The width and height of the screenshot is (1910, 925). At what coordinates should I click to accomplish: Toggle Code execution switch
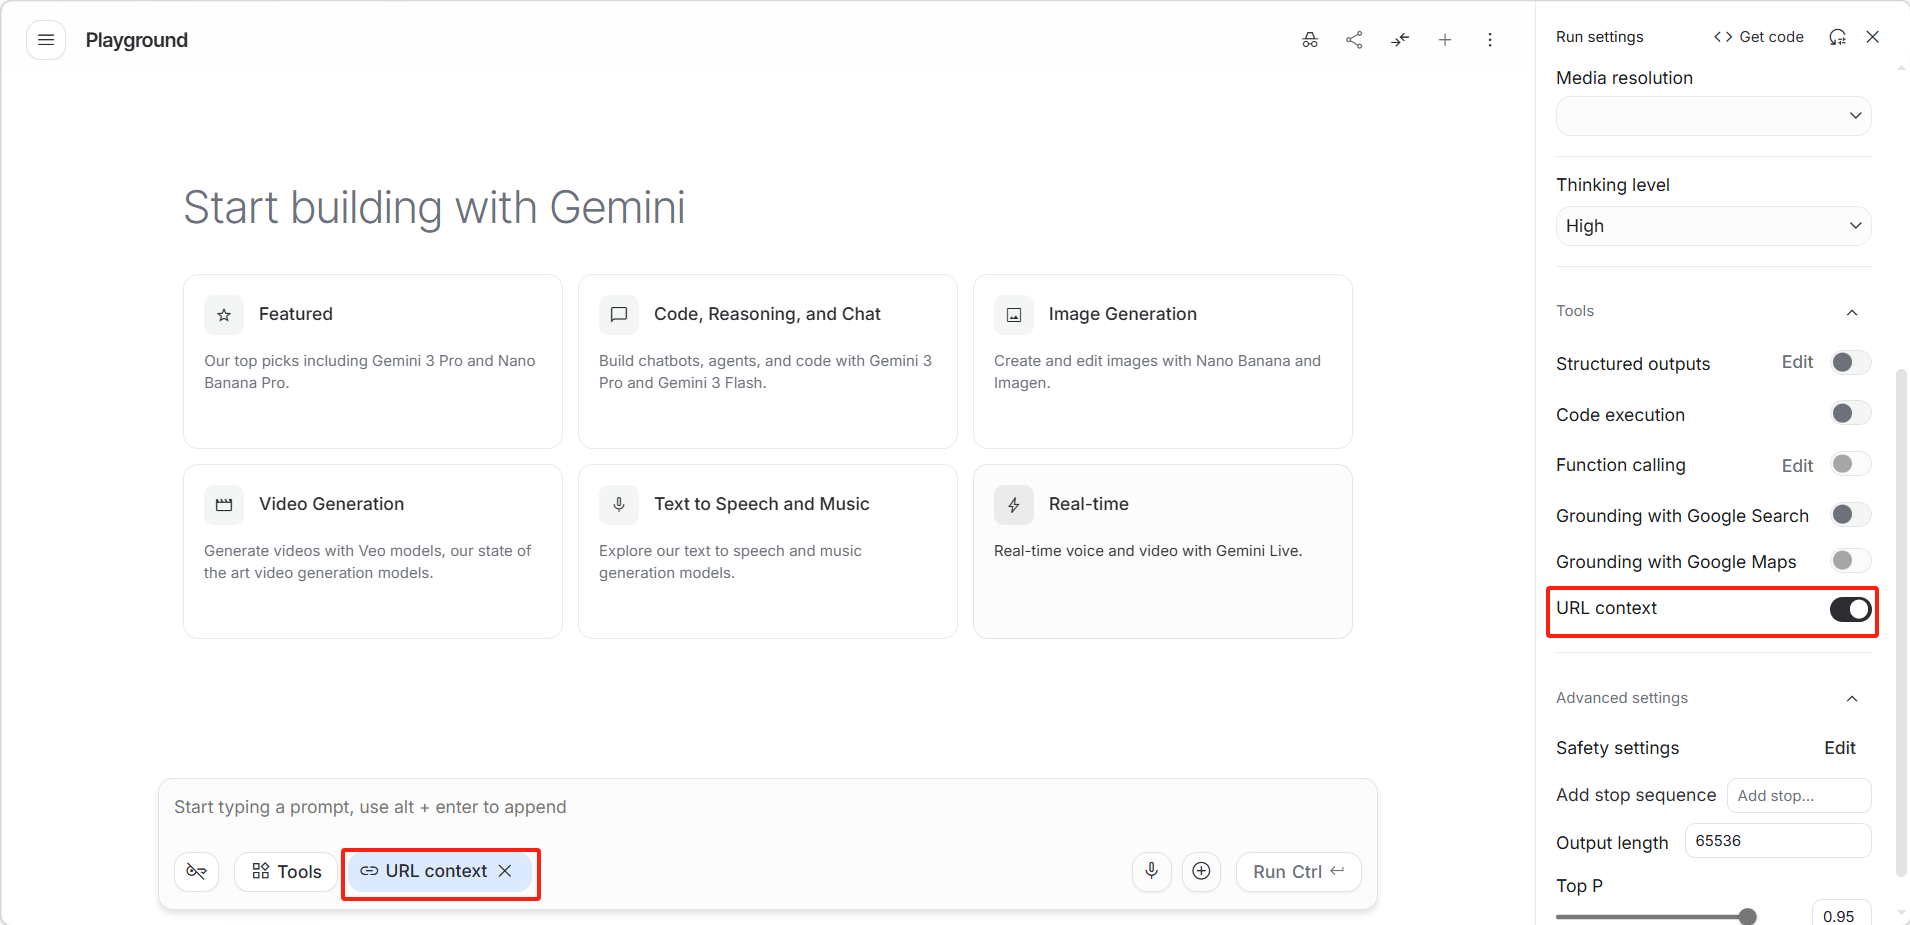(1850, 414)
